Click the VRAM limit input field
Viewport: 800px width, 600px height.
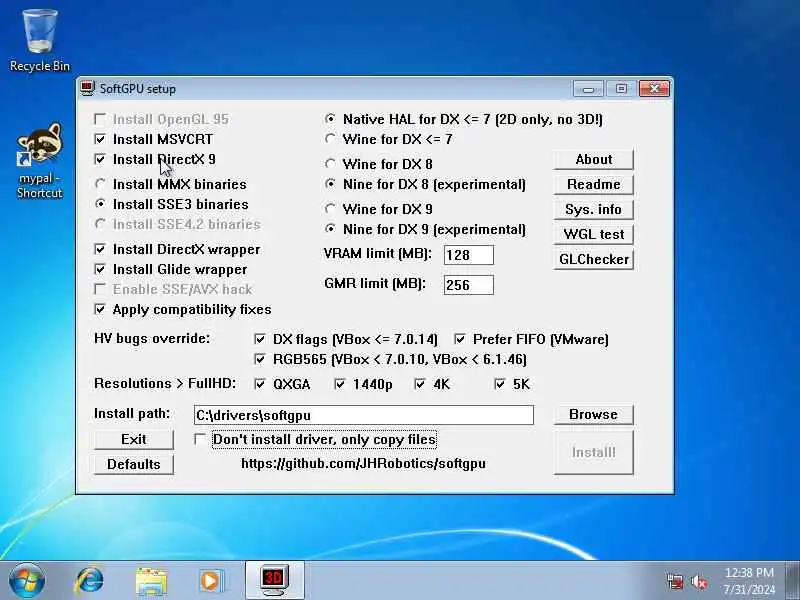pyautogui.click(x=469, y=255)
